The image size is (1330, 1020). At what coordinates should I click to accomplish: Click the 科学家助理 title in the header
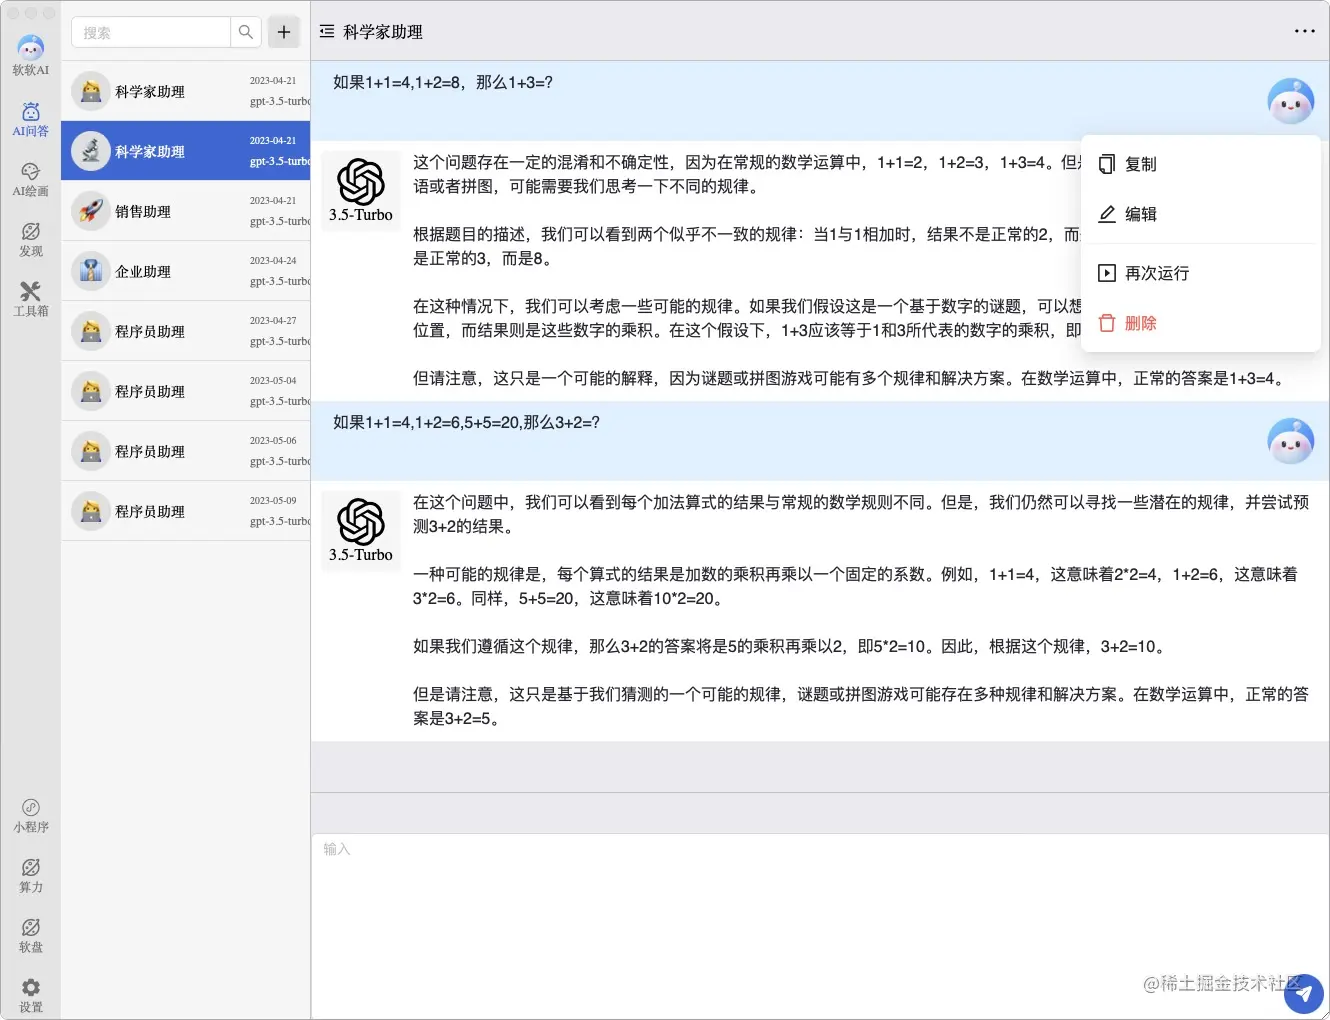(383, 32)
